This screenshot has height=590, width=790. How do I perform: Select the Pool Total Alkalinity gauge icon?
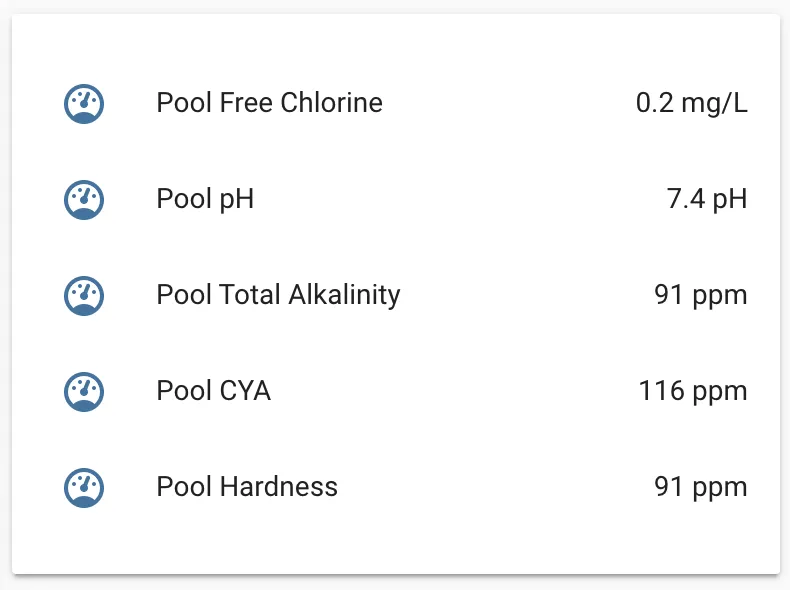click(84, 295)
